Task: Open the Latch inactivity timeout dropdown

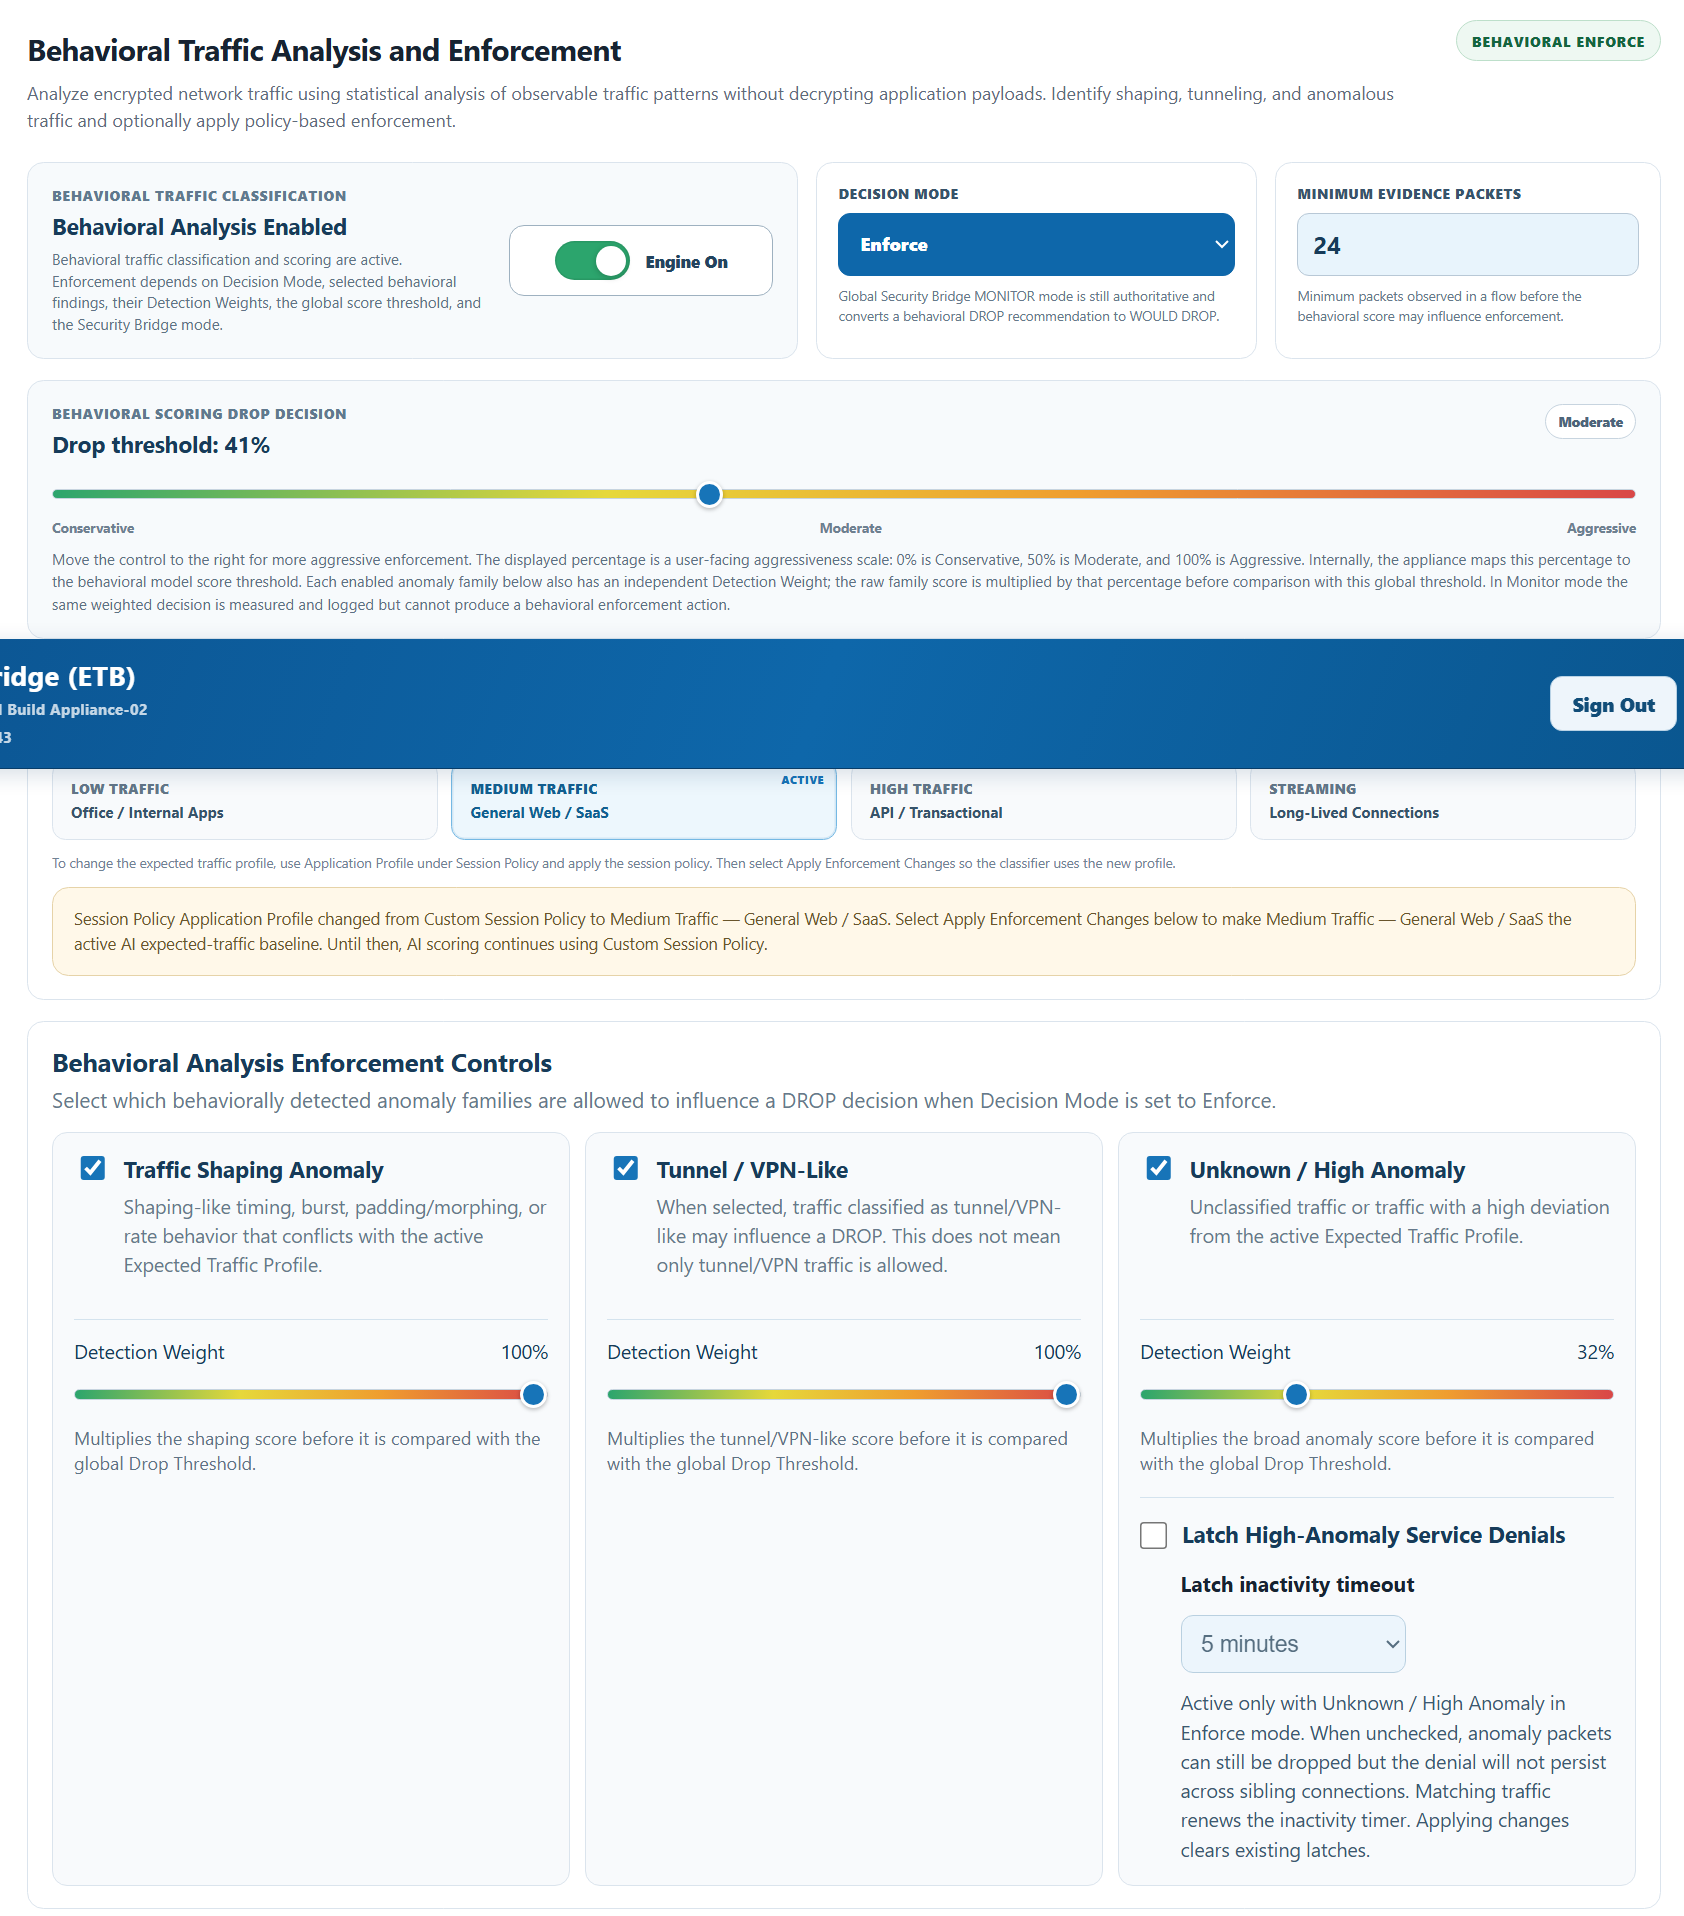Action: [1293, 1644]
